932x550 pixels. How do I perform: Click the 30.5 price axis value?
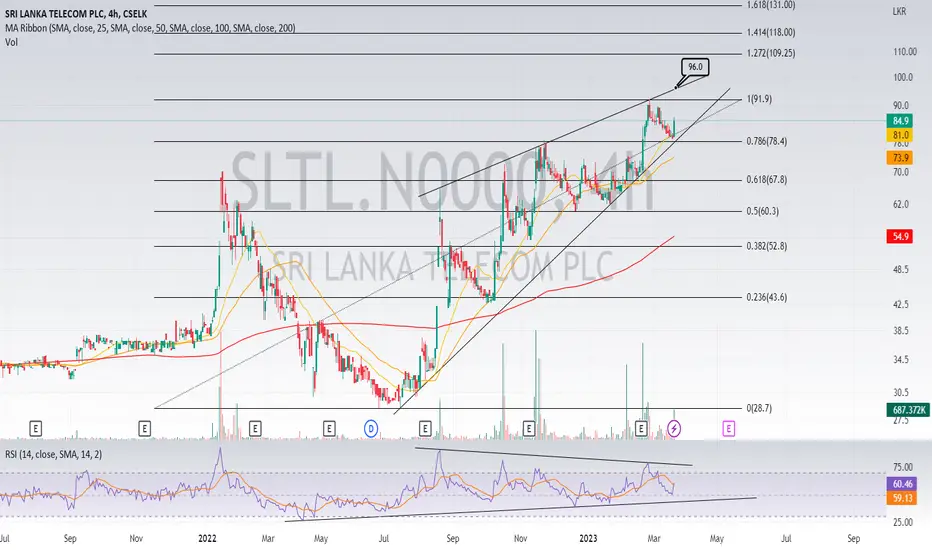(900, 393)
